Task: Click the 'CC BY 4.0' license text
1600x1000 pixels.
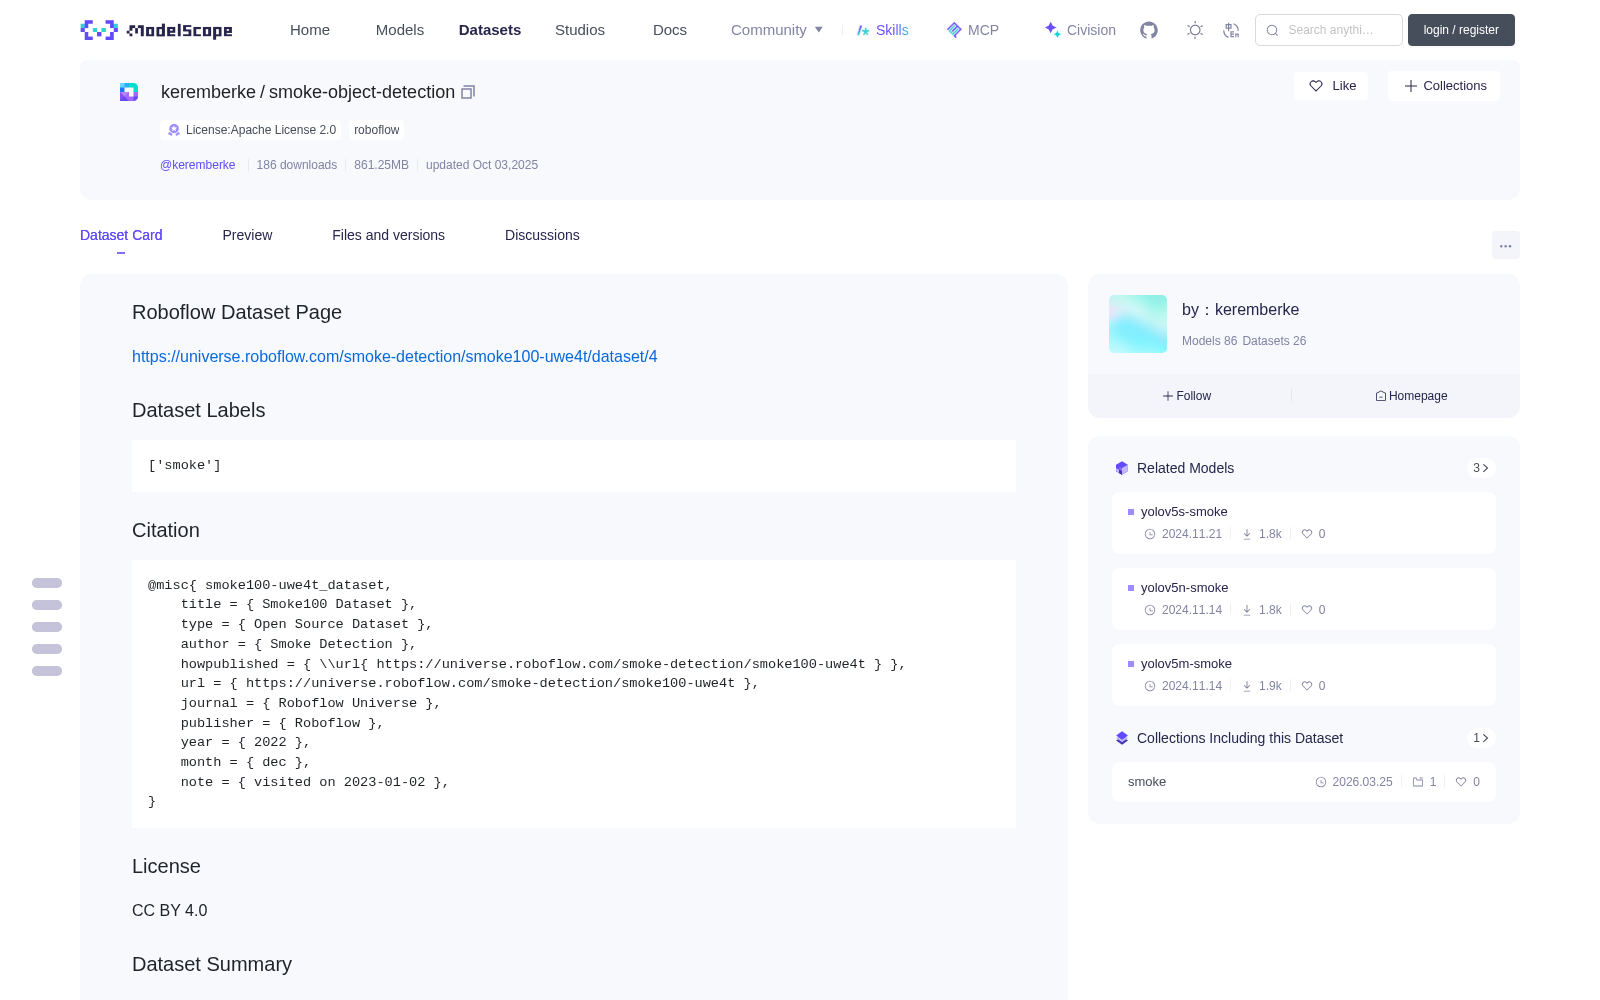Action: (170, 910)
